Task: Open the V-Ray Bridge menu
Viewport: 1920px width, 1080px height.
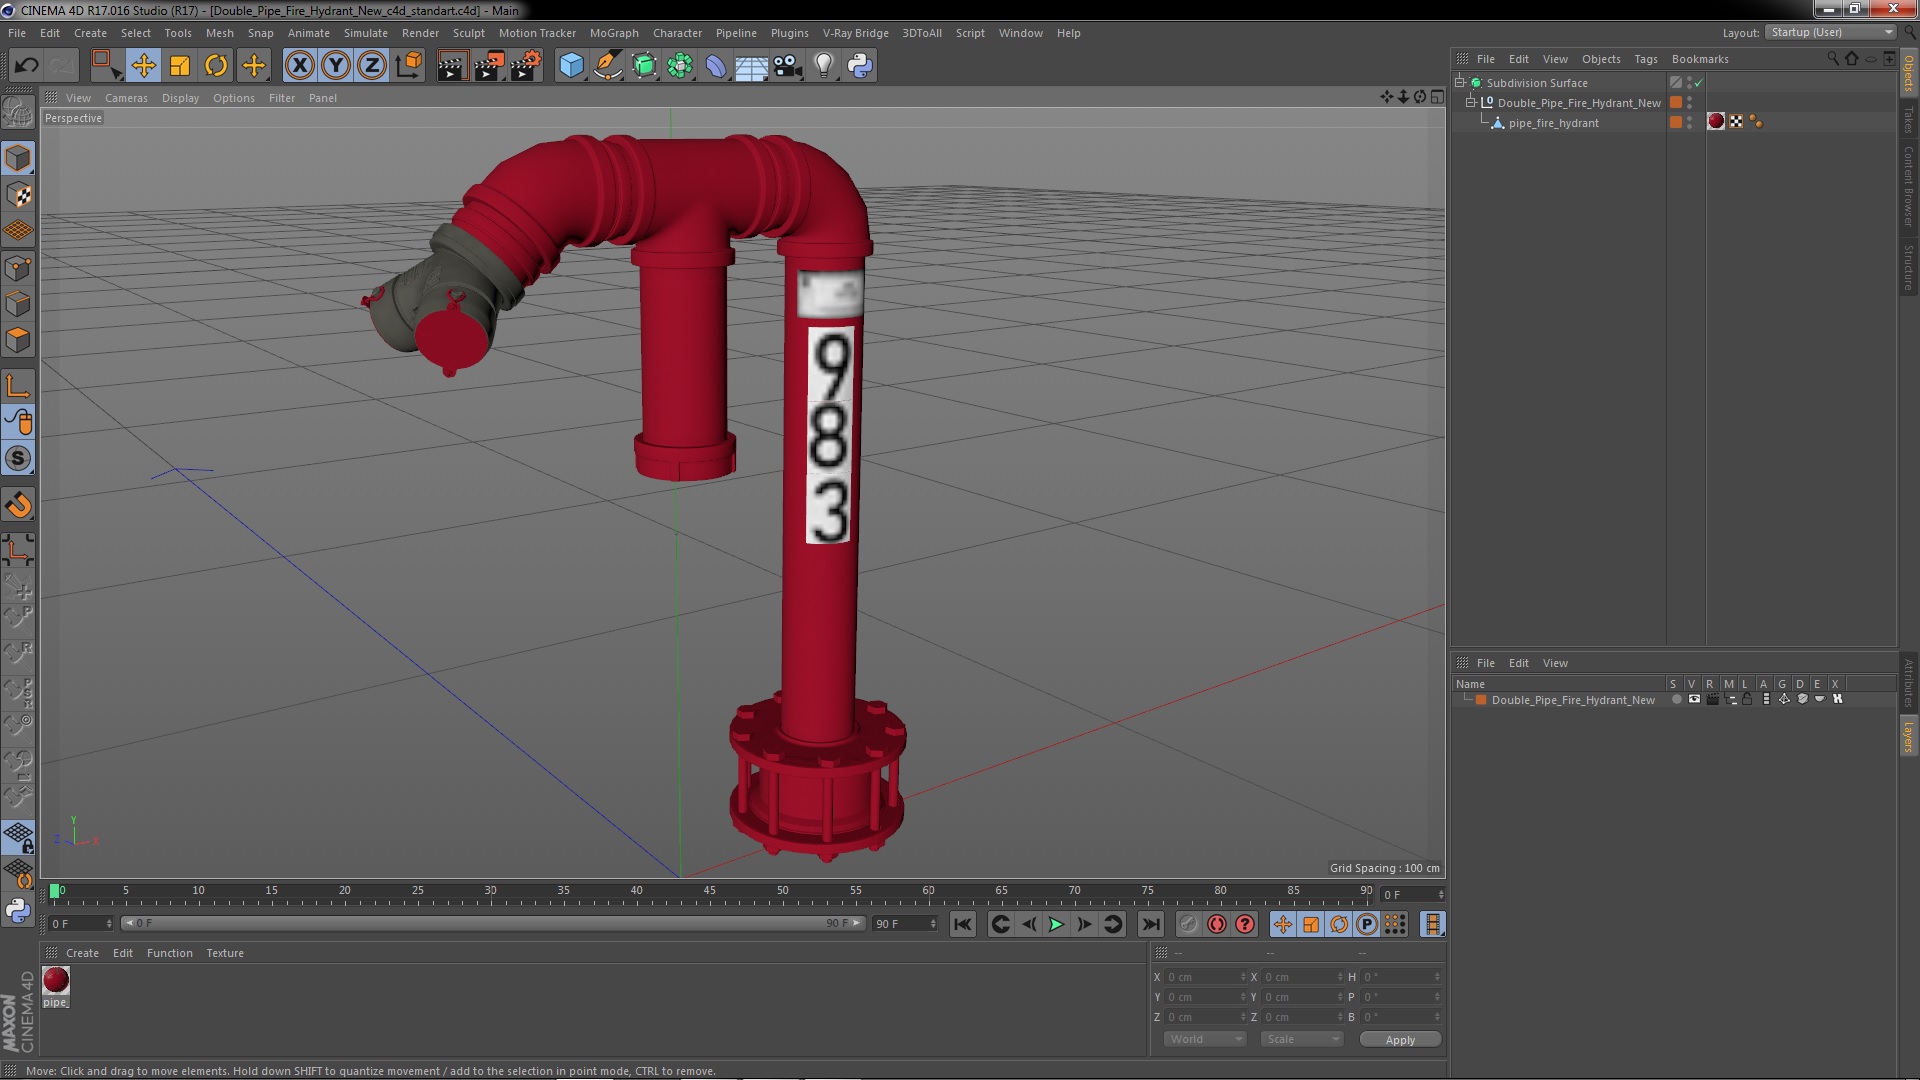Action: pos(855,33)
